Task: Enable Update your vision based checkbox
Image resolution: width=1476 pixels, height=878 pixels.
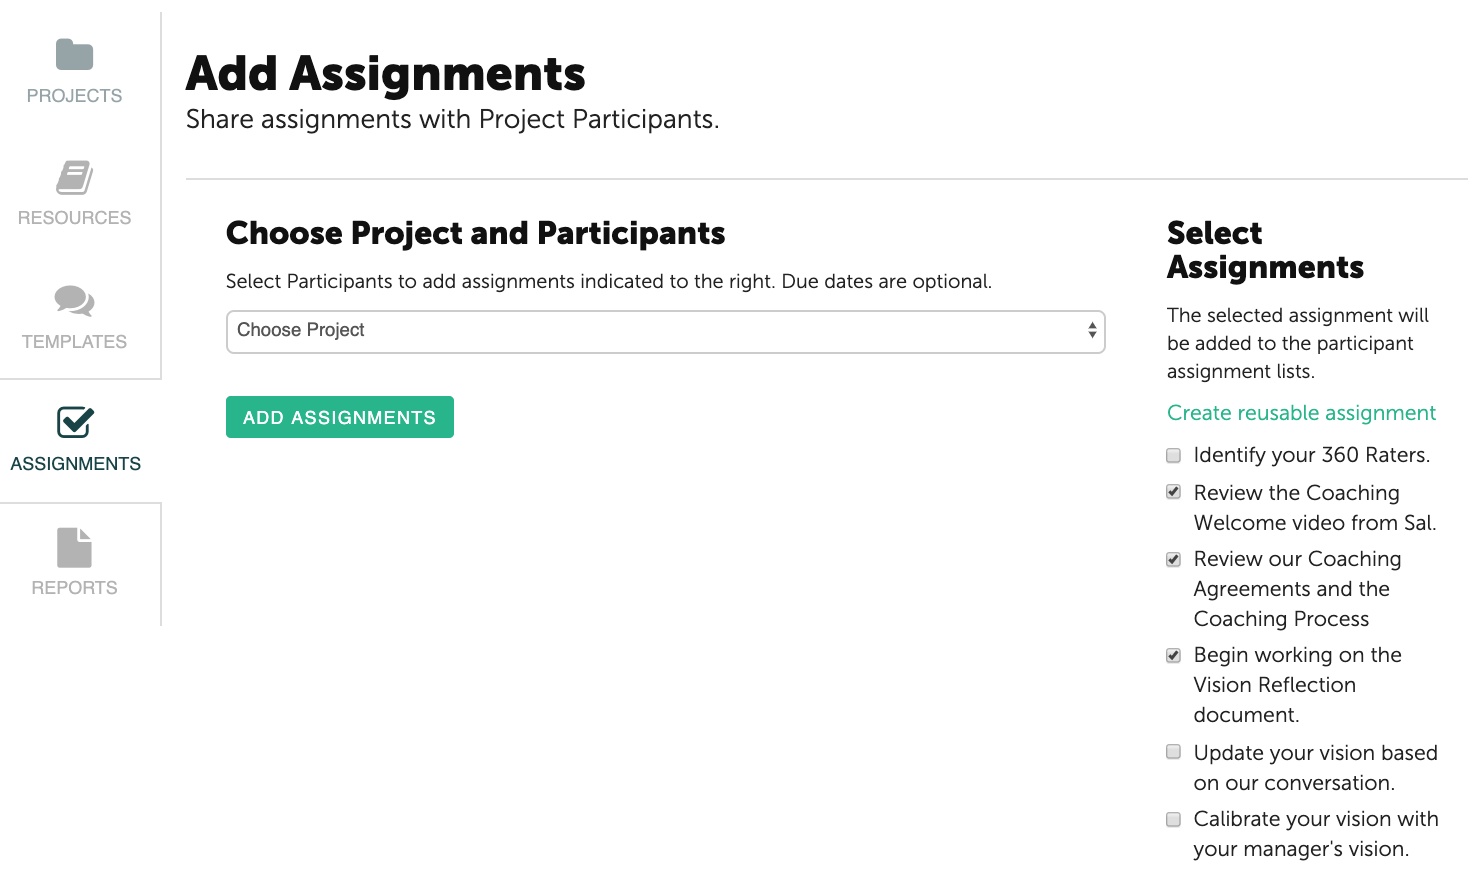Action: coord(1174,752)
